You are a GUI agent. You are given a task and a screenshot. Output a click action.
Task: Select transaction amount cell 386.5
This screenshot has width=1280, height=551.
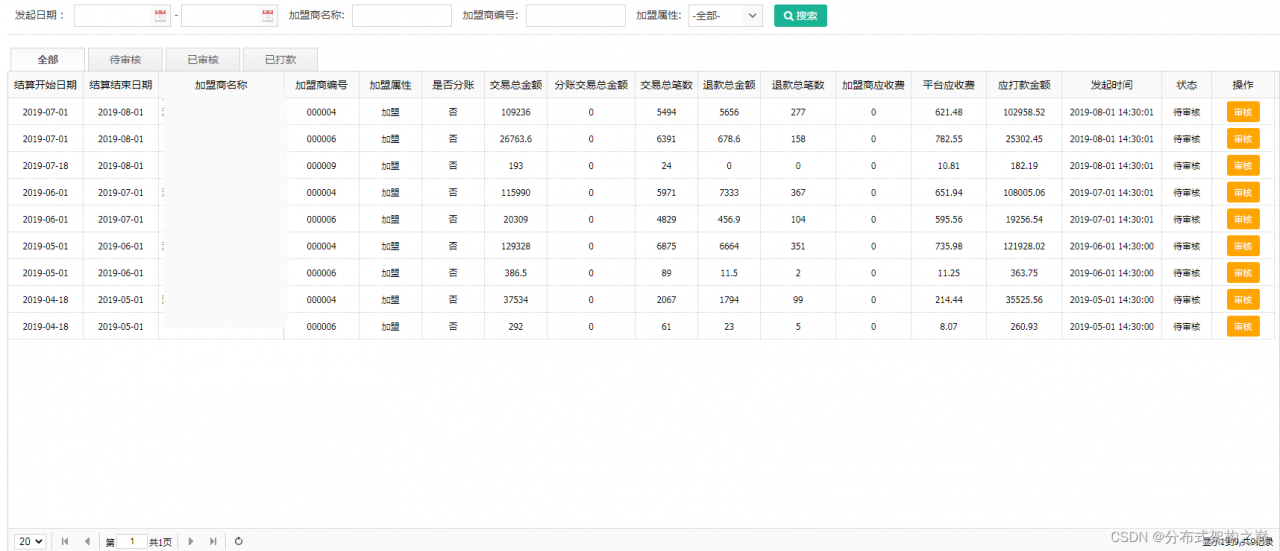click(x=516, y=272)
